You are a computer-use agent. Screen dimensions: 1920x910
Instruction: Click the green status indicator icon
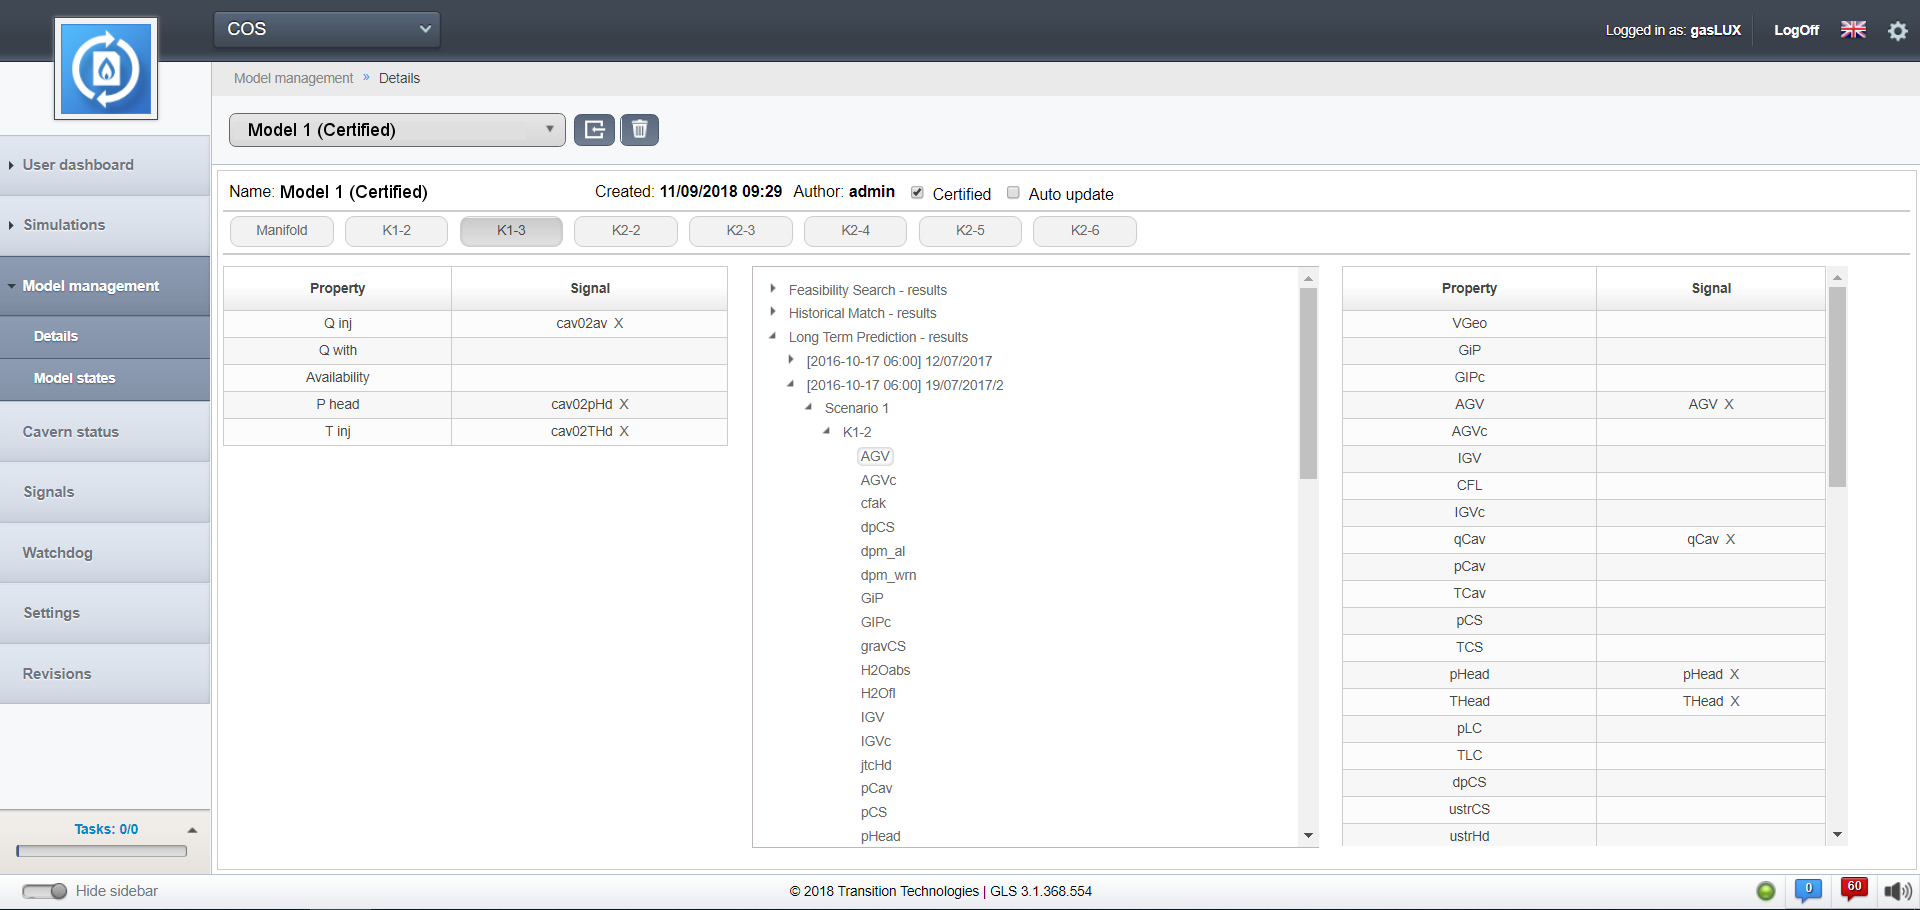pyautogui.click(x=1766, y=891)
